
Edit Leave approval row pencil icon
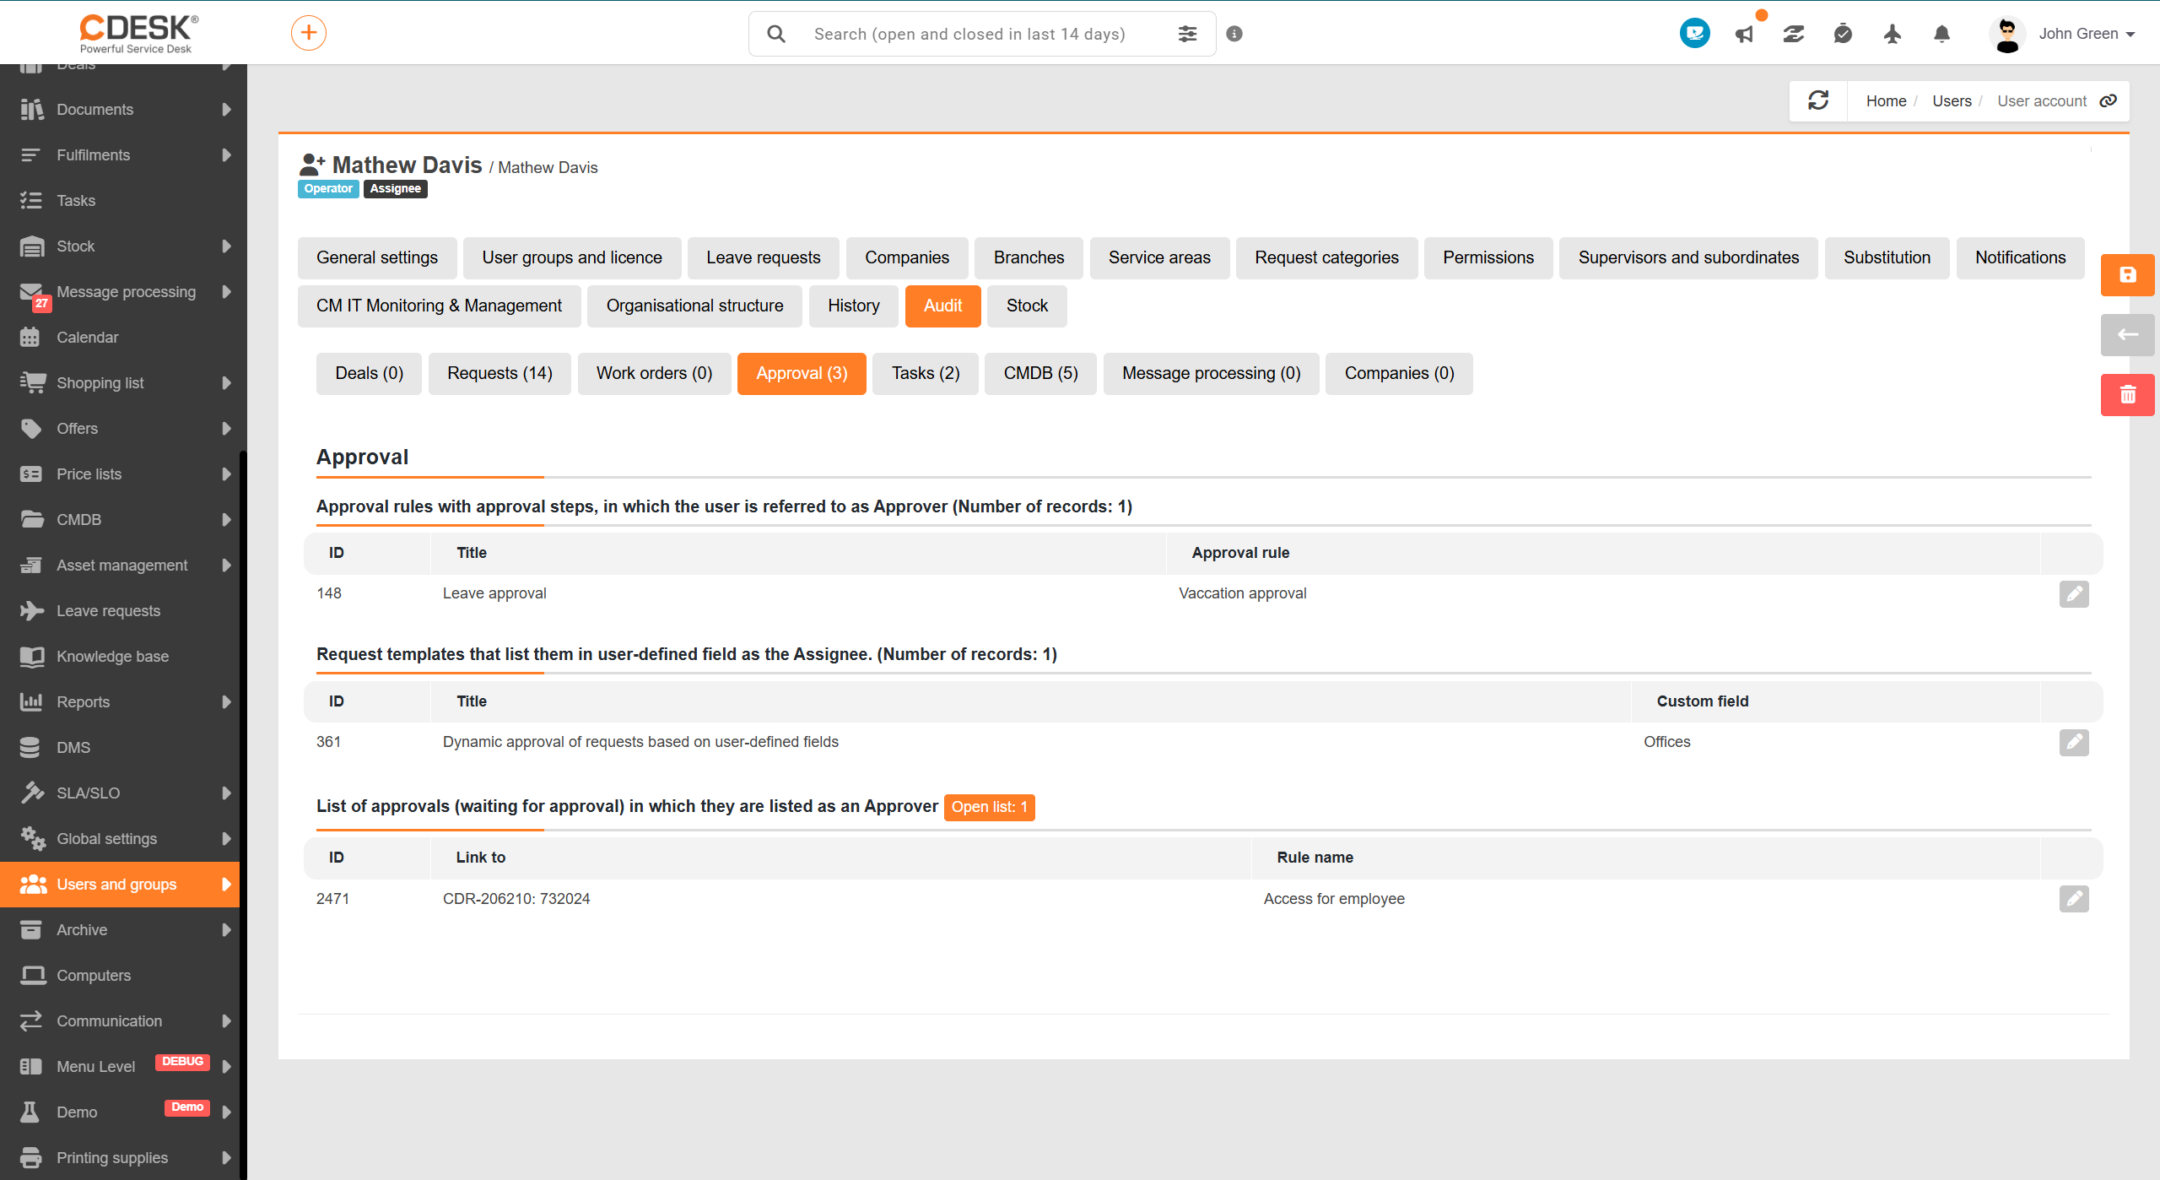(2074, 594)
